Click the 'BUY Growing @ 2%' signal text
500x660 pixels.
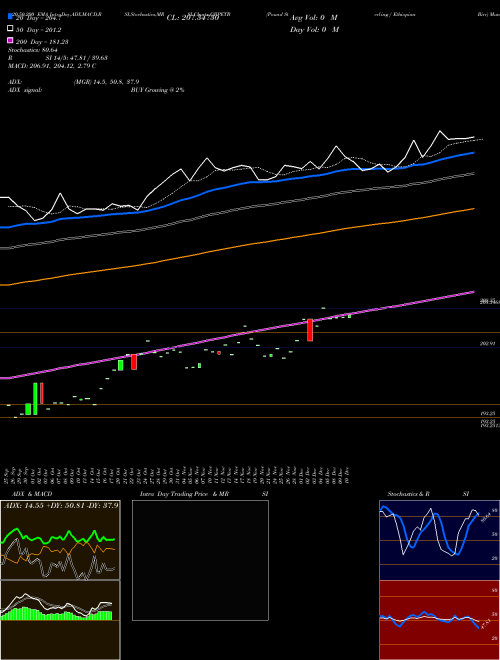click(157, 90)
